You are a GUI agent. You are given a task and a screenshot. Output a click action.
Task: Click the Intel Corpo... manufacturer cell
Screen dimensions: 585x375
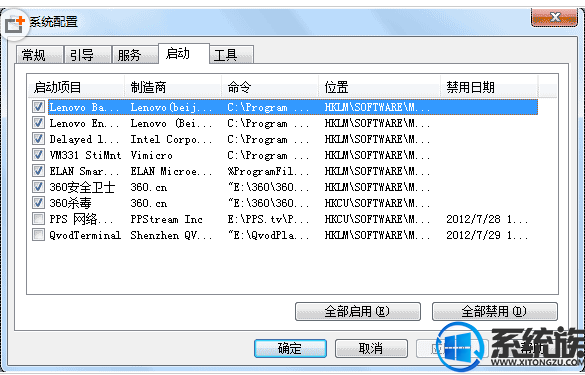pyautogui.click(x=171, y=139)
